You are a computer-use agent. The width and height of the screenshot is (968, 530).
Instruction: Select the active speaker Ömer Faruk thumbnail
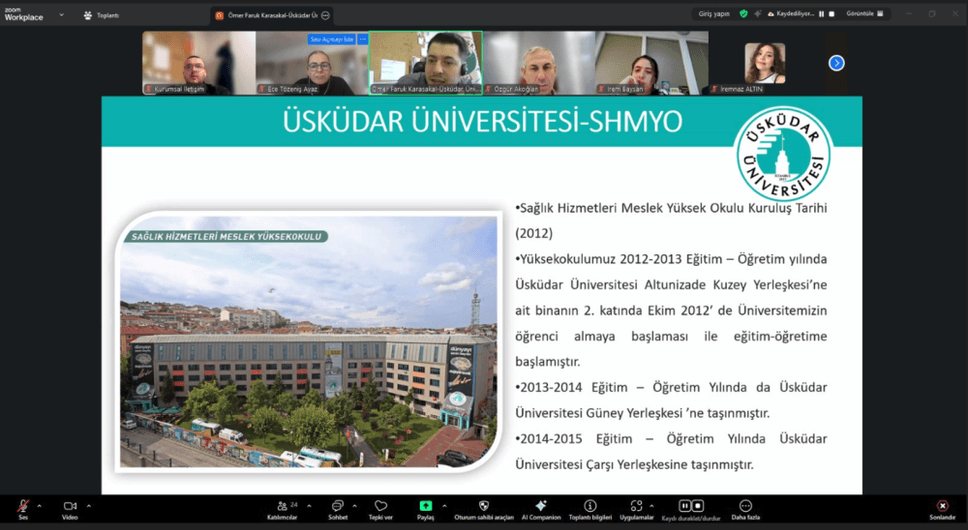click(425, 63)
